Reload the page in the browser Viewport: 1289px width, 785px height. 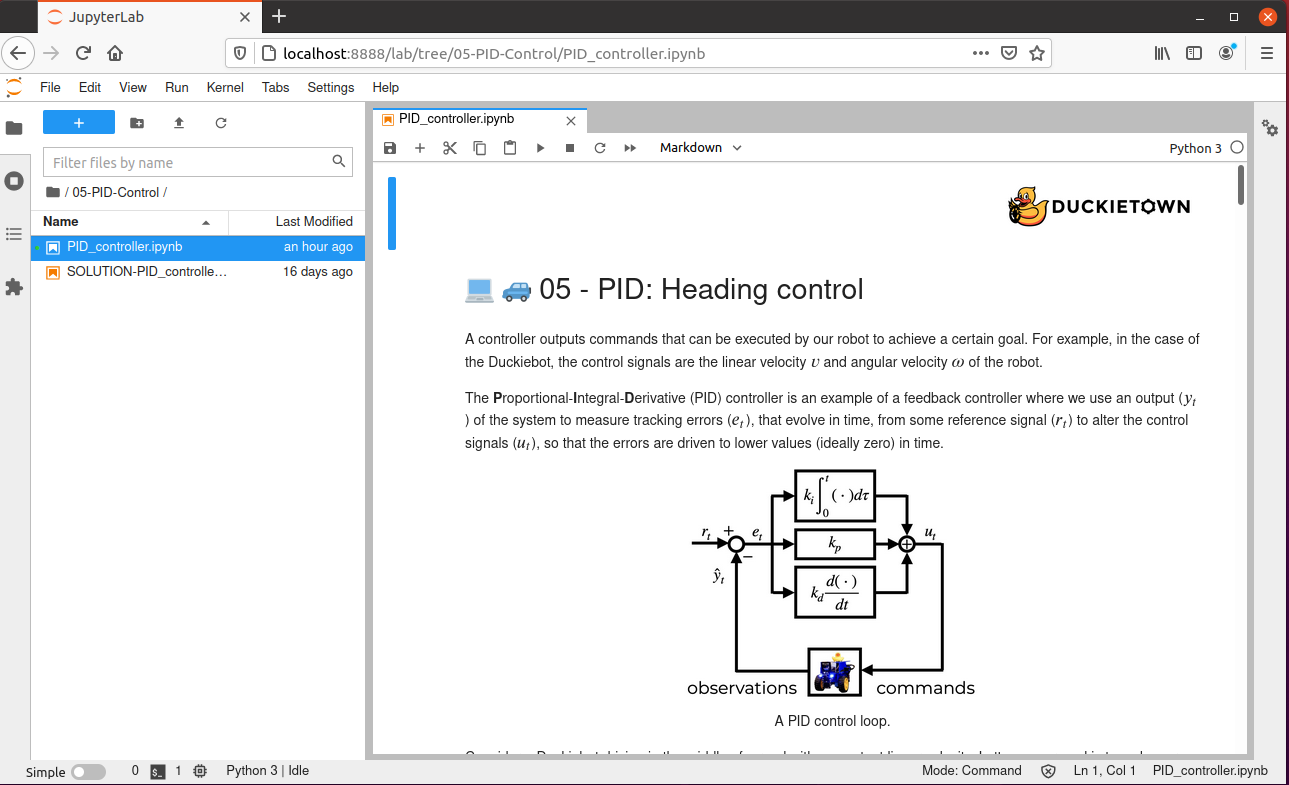(84, 53)
